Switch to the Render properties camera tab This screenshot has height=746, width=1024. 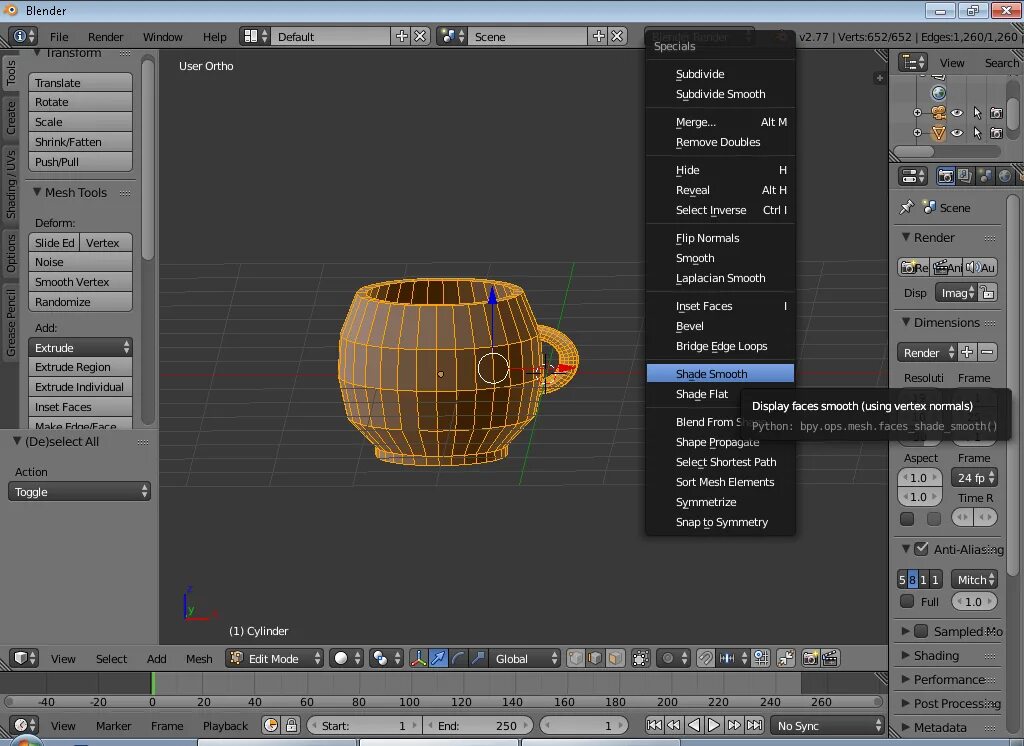(946, 175)
